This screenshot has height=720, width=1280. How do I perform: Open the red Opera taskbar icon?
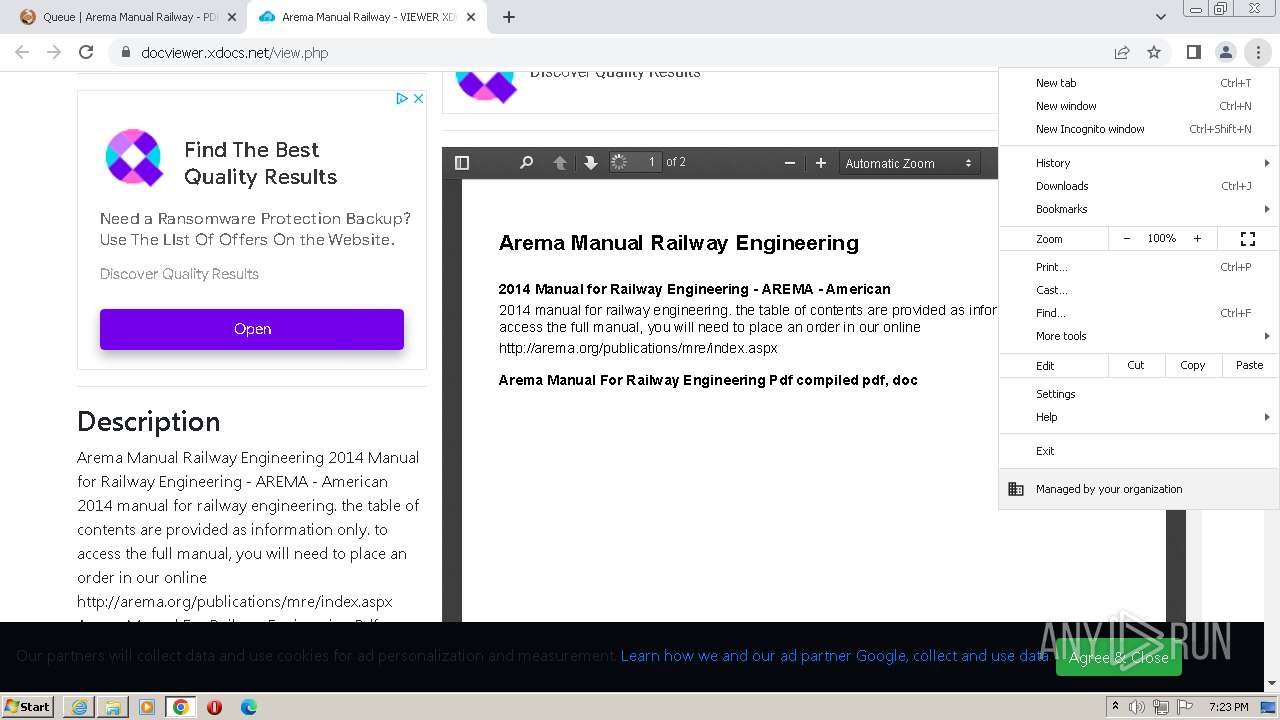click(214, 707)
